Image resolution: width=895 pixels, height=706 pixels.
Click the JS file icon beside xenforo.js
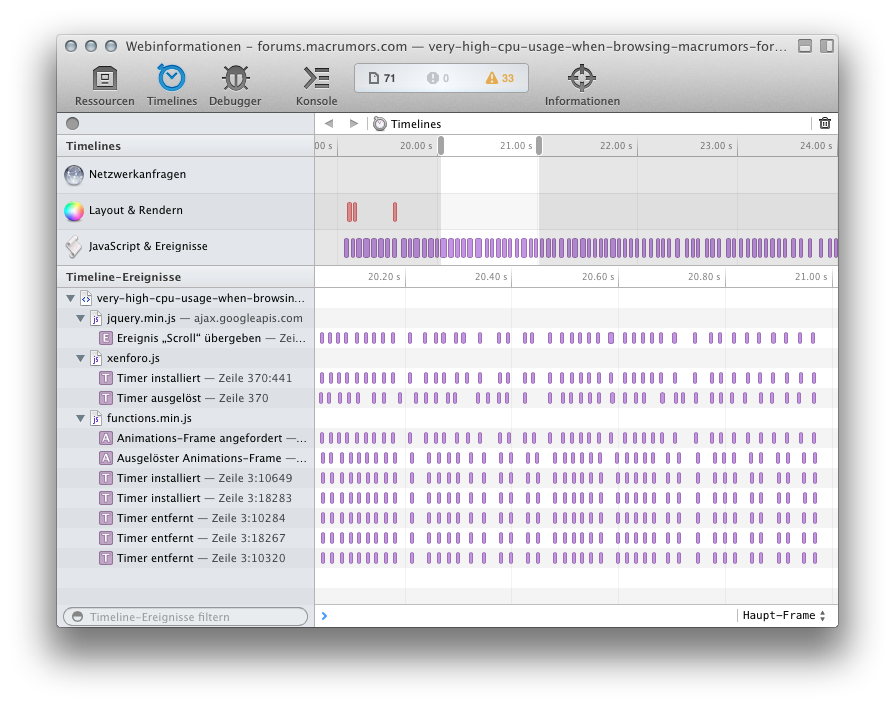[96, 358]
